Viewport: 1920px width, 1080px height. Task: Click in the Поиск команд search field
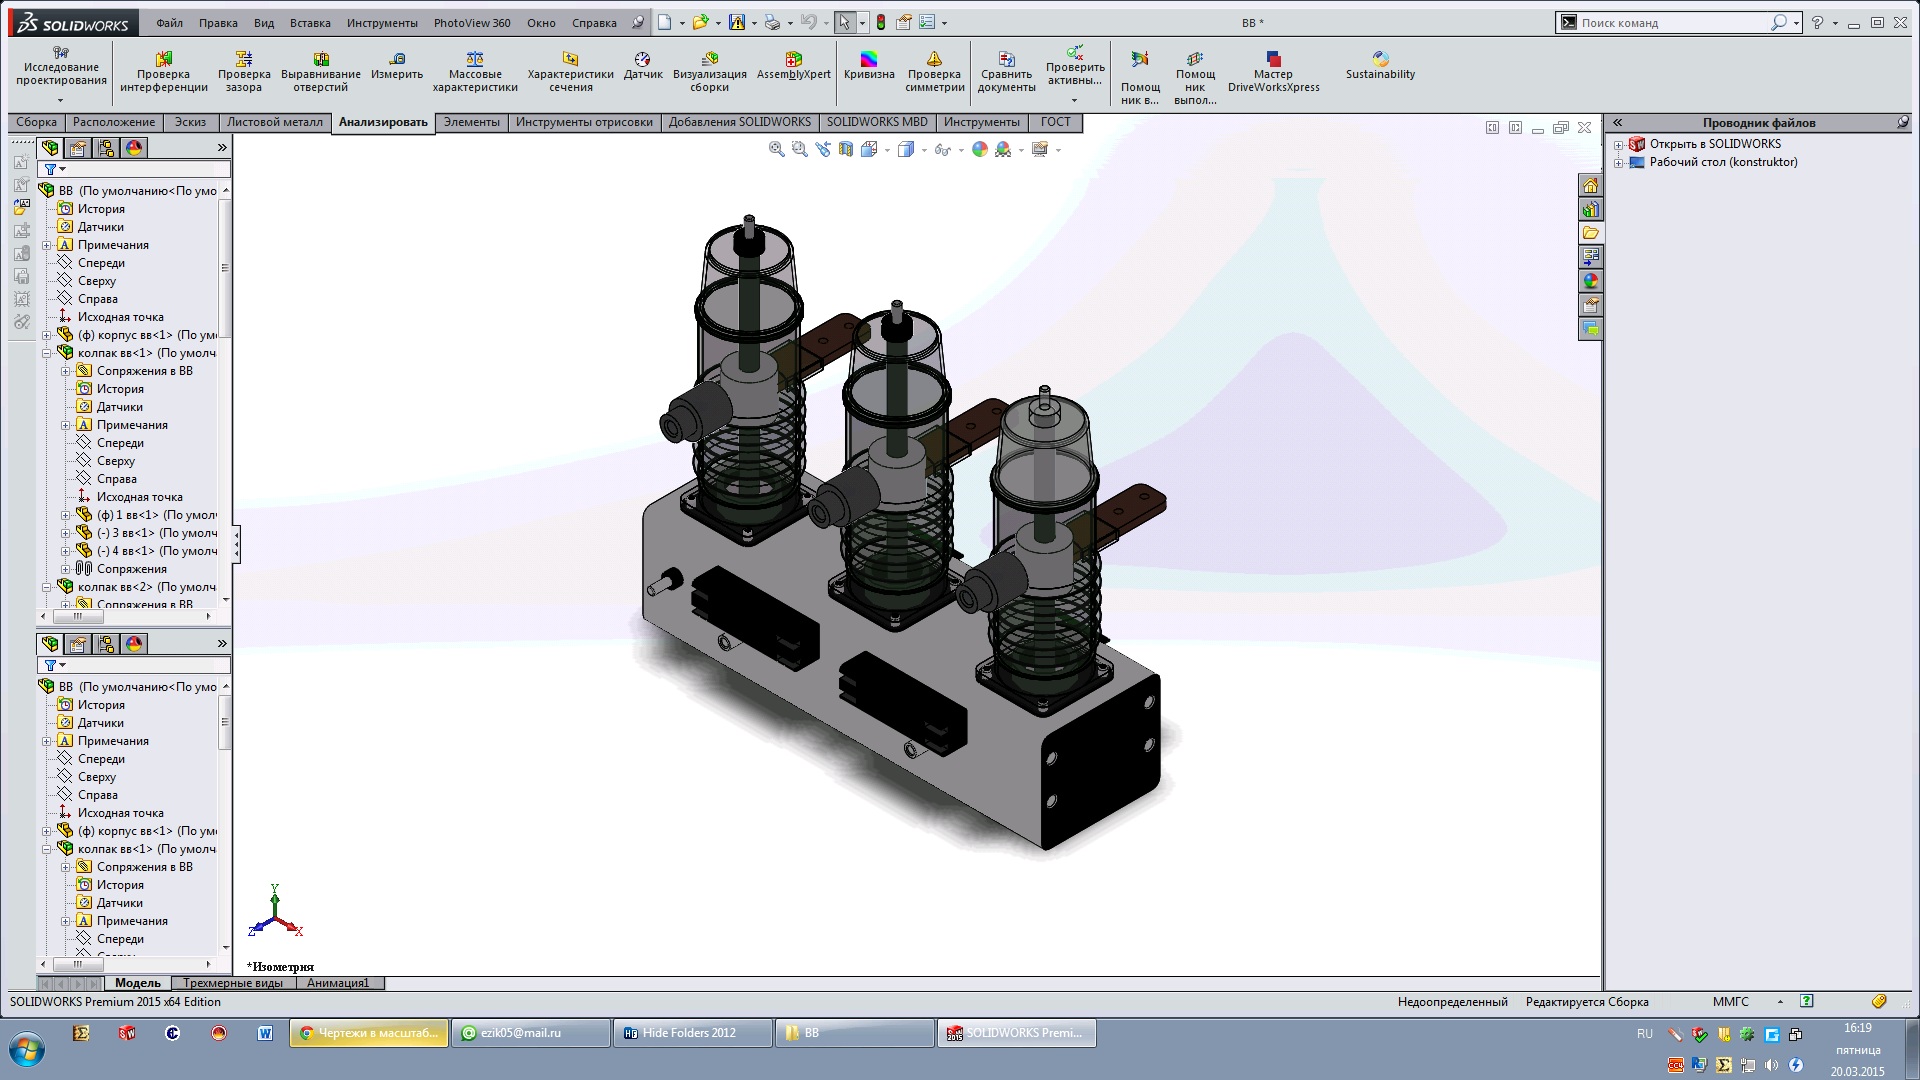(1674, 22)
